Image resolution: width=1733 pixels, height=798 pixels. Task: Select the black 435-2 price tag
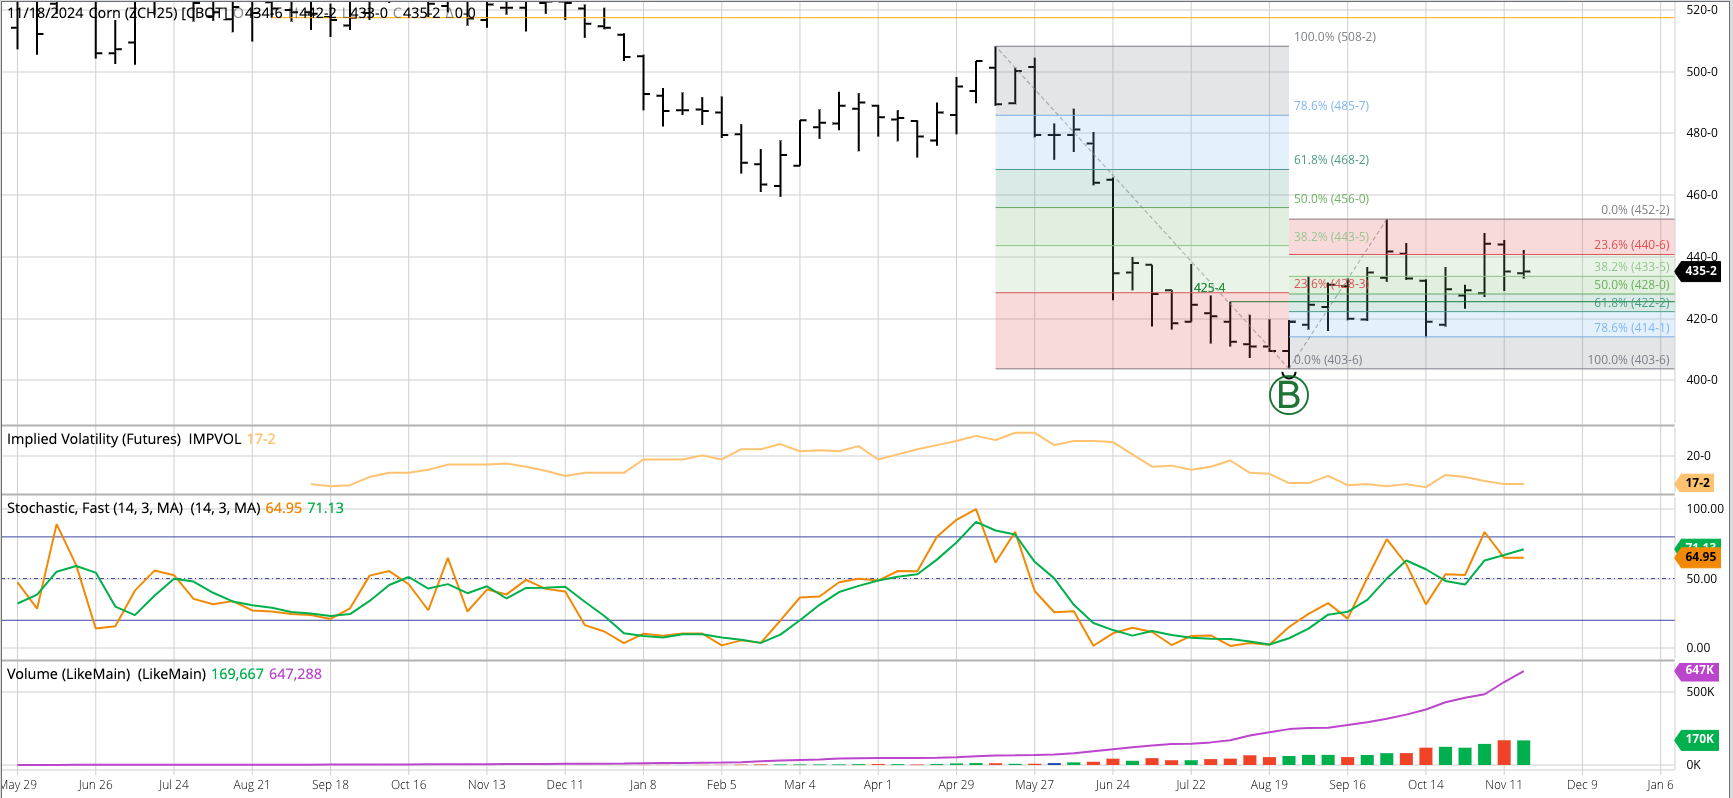[1700, 271]
